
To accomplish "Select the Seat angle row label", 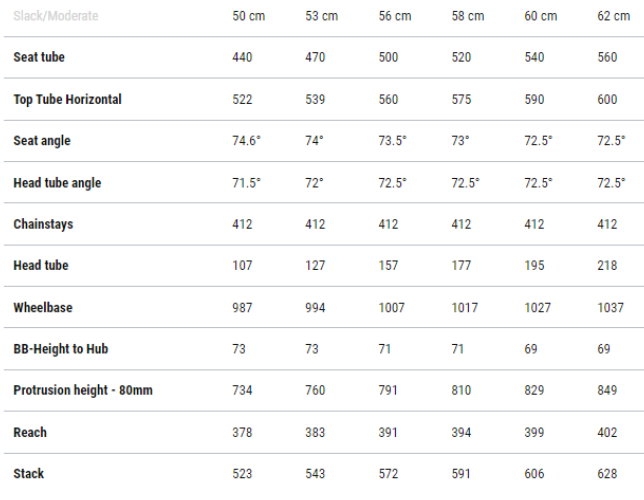I will pos(42,141).
